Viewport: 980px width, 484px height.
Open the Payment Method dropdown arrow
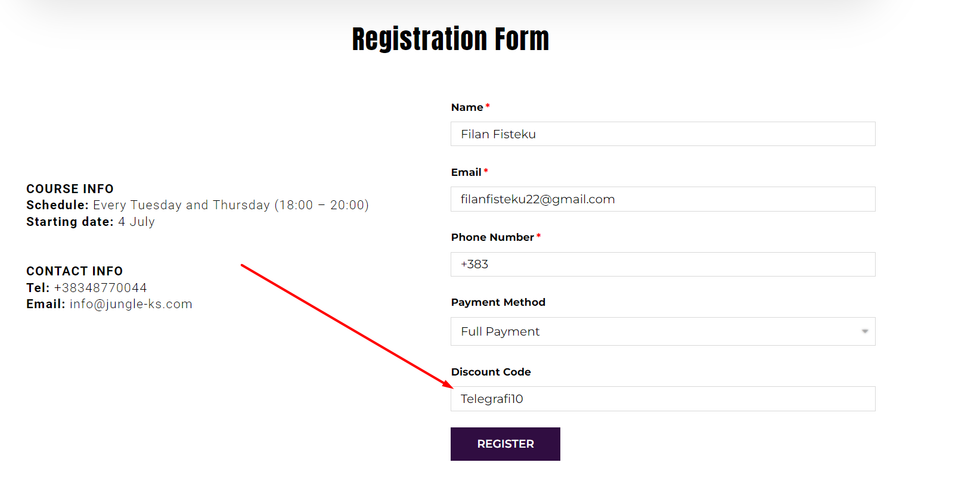point(864,332)
